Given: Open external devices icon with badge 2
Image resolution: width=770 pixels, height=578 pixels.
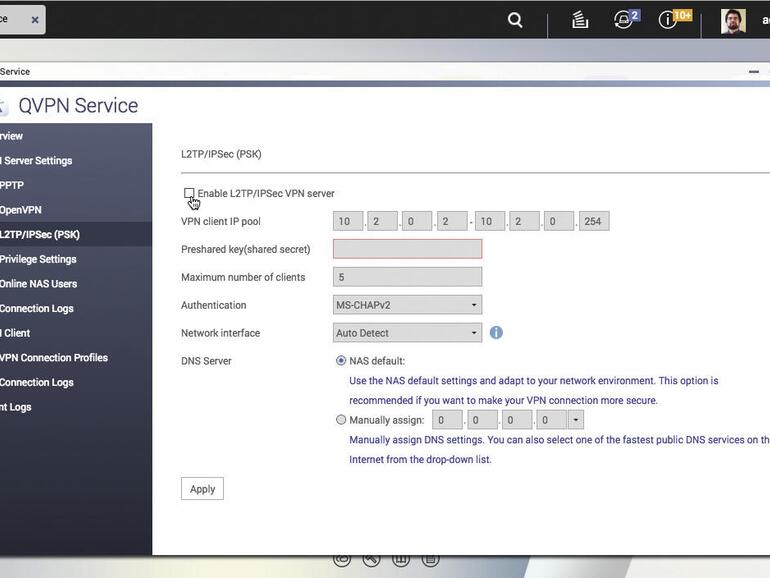Looking at the screenshot, I should click(x=624, y=20).
